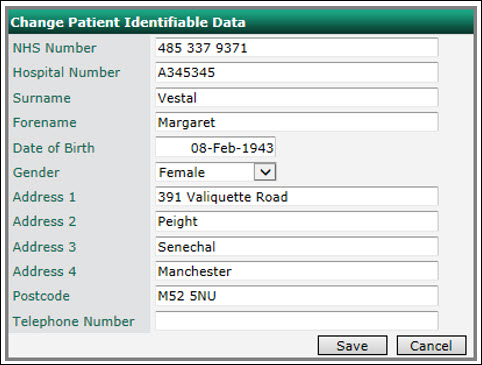Click the NHS Number input field
482x365 pixels.
297,48
